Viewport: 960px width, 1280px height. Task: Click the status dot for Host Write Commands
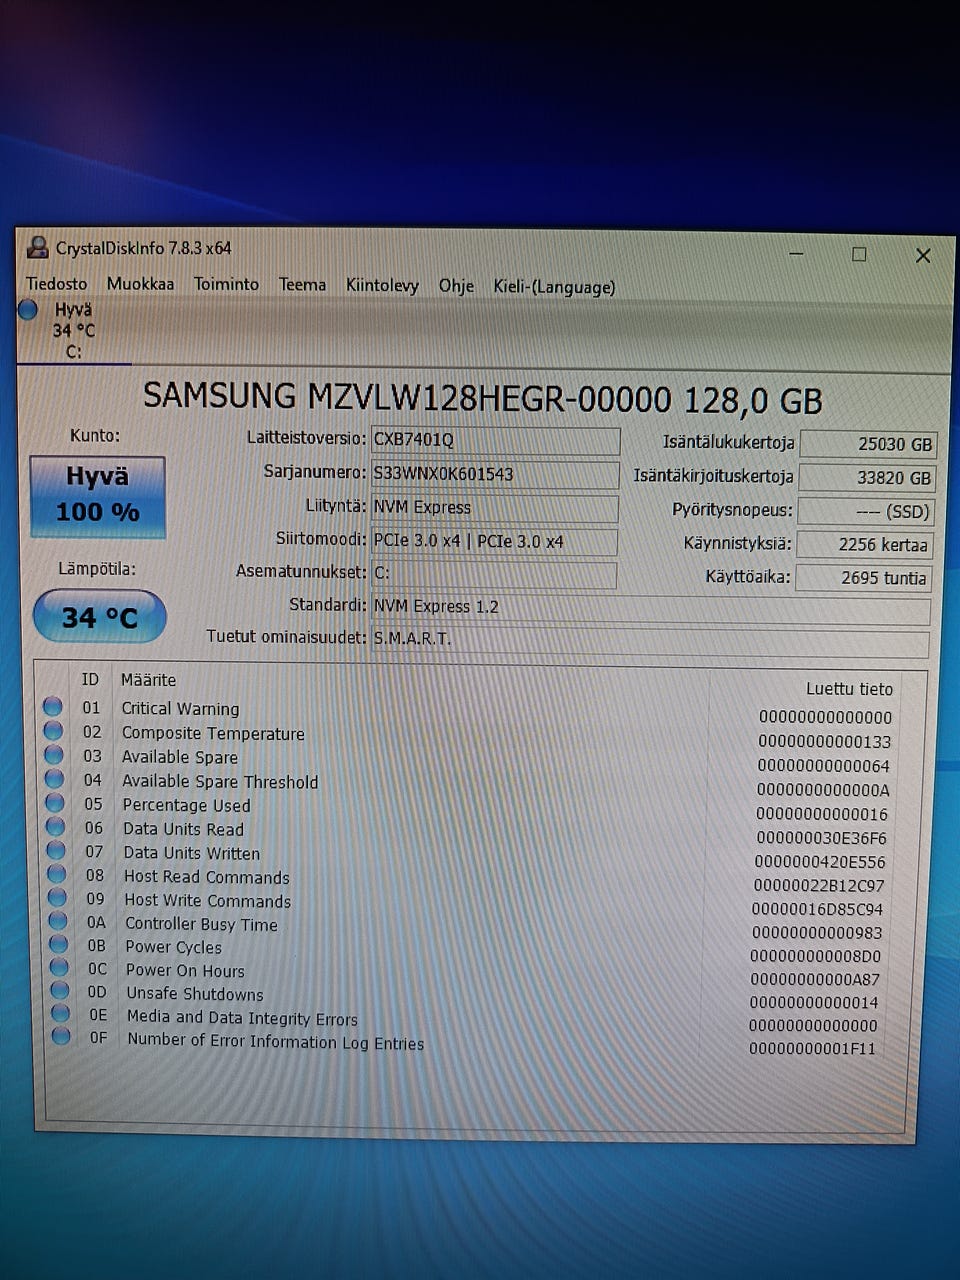point(58,898)
